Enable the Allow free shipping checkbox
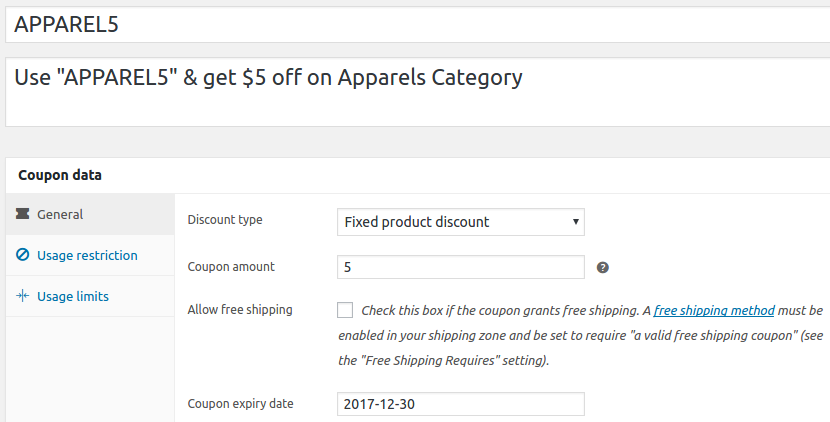The height and width of the screenshot is (422, 830). [345, 310]
